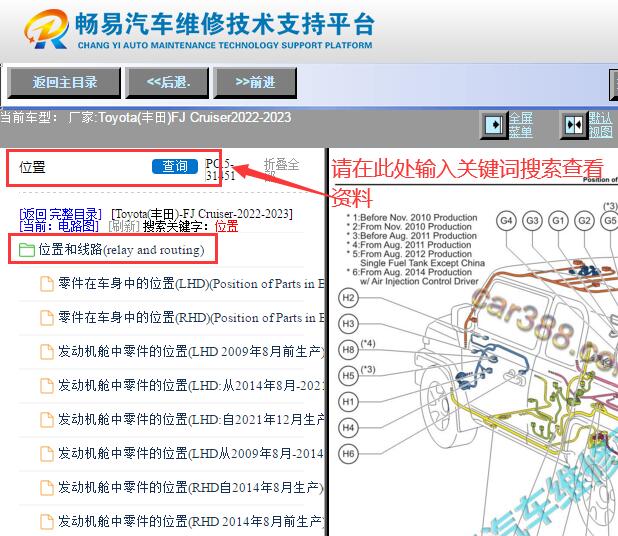618x536 pixels.
Task: Click 折叠全部 to collapse all
Action: [x=281, y=168]
